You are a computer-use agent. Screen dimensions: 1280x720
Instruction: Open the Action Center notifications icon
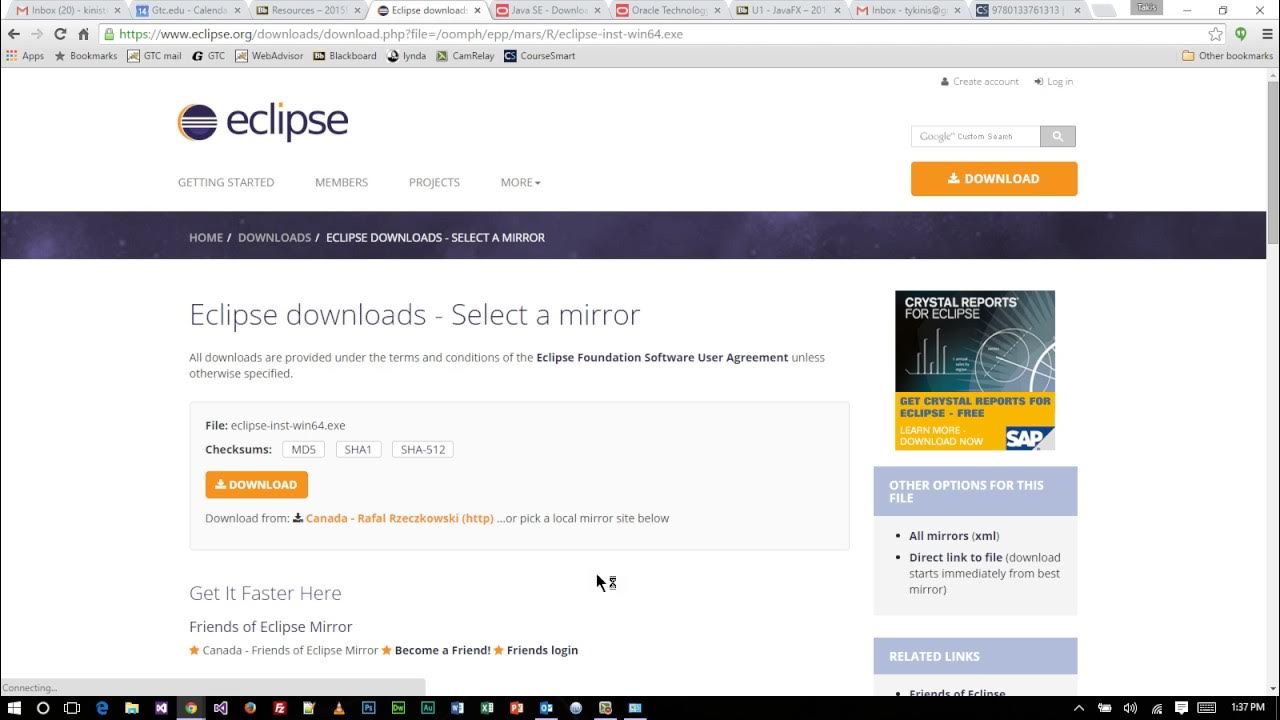[1183, 708]
